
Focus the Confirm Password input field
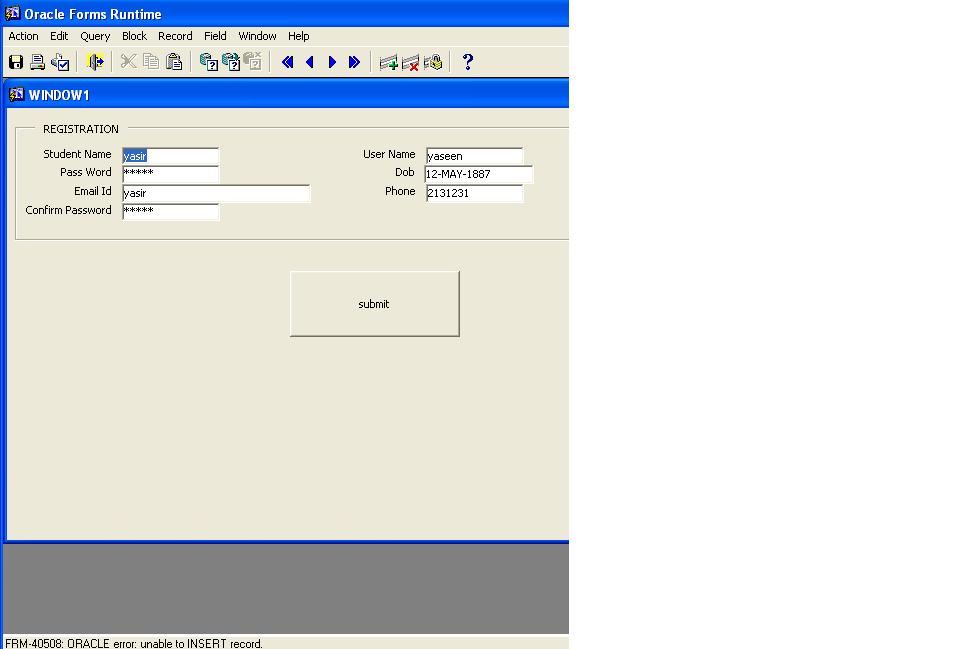coord(171,212)
